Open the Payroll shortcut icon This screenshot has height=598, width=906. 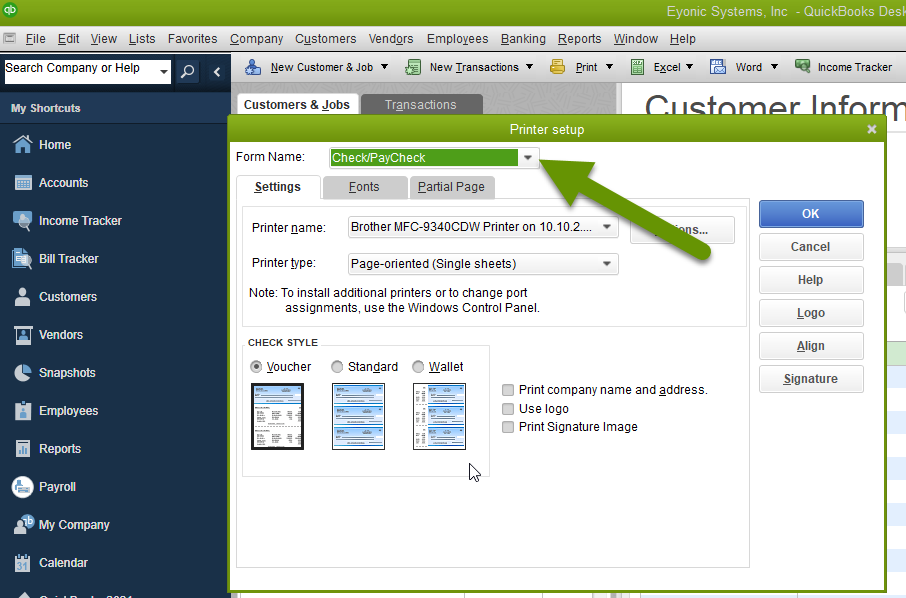coord(23,487)
